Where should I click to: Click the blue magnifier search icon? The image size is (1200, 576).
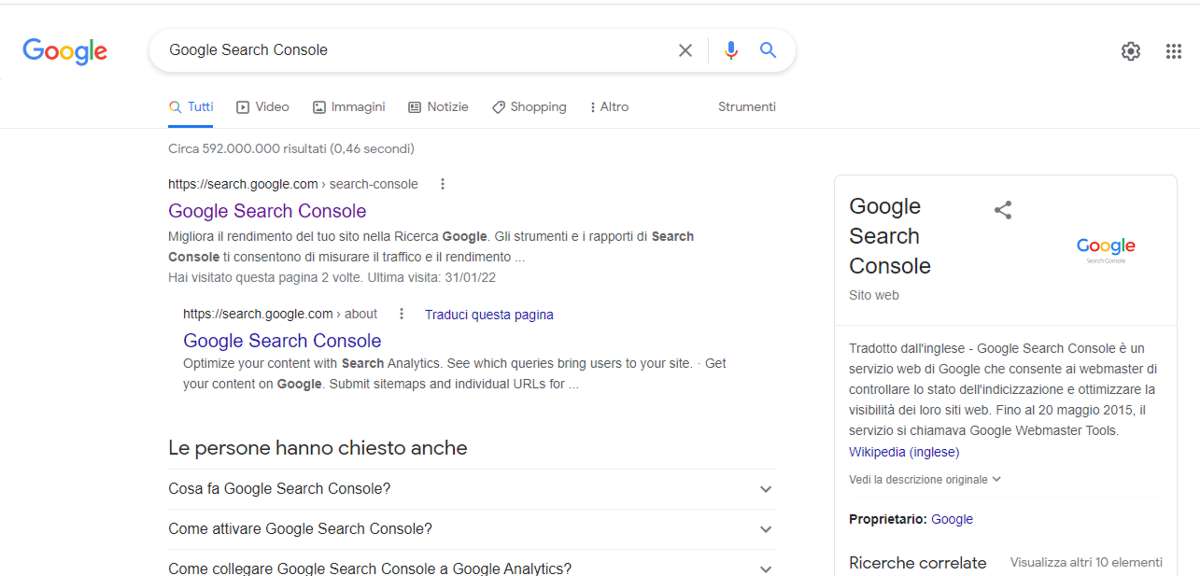pos(768,50)
